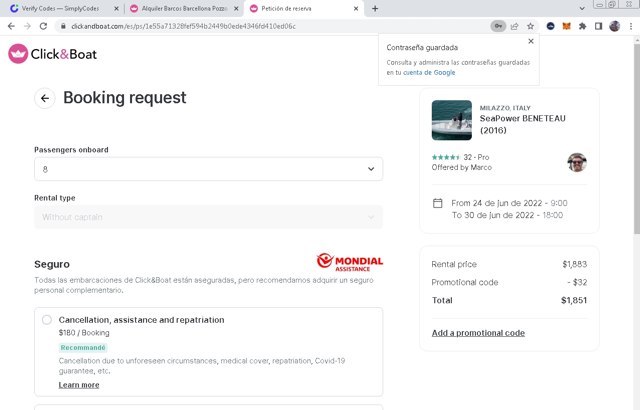Open the extensions puzzle menu

click(582, 26)
